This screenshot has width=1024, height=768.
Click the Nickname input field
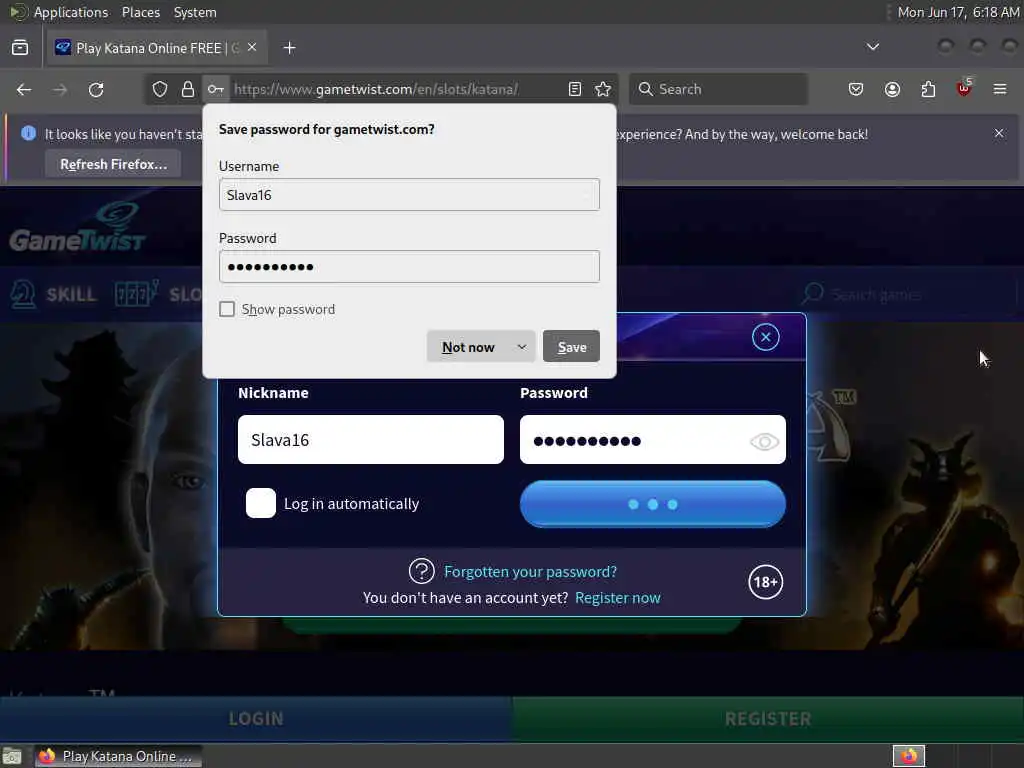tap(371, 440)
